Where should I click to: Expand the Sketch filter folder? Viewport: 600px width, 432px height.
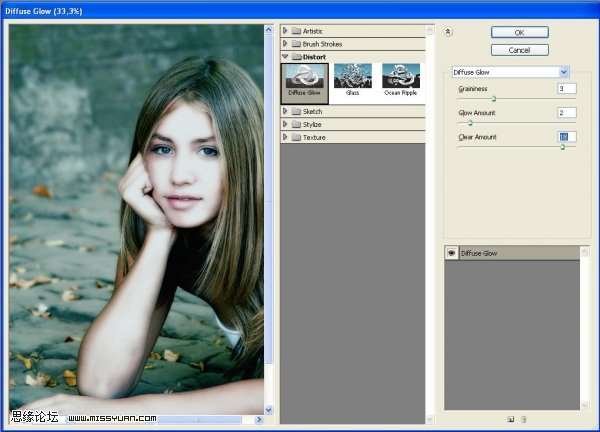point(286,111)
